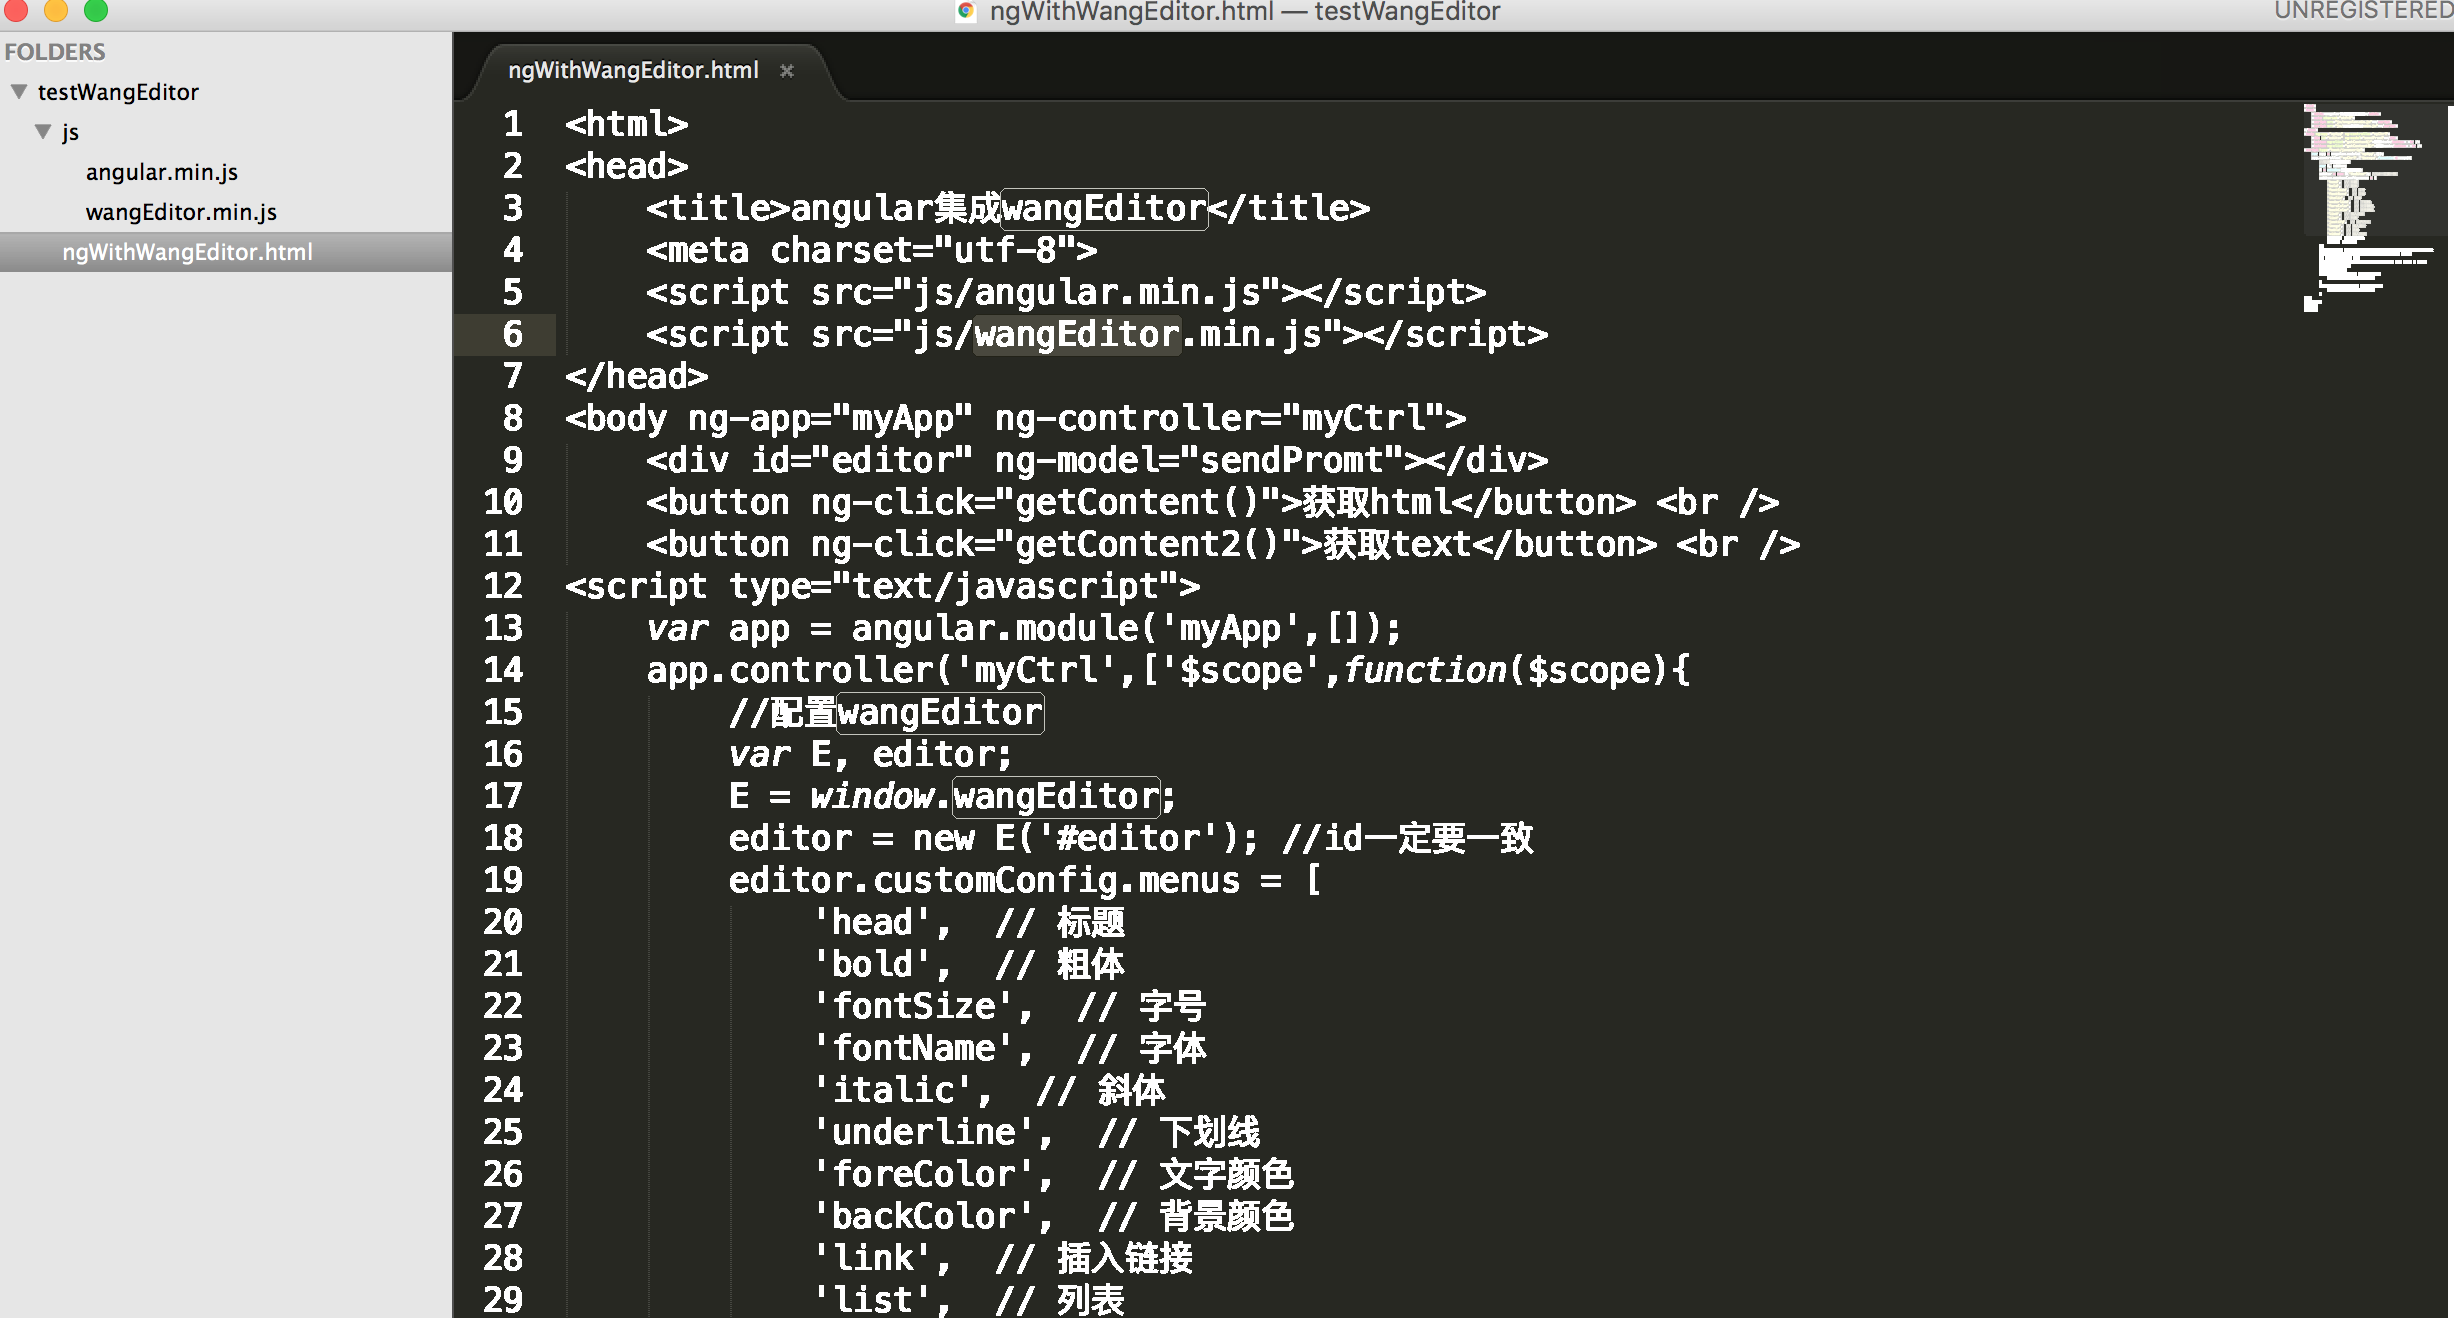Click the js folder label
Screen dimensions: 2454x1318
pos(70,132)
